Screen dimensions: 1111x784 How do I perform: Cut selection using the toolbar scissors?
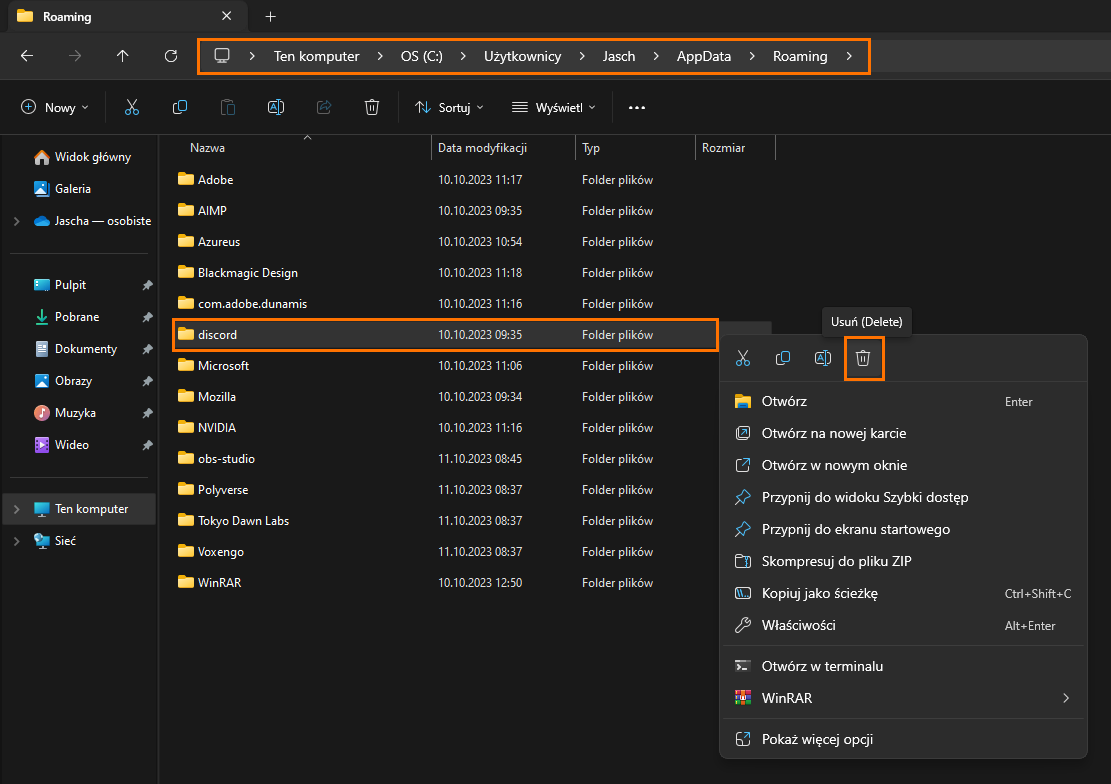tap(132, 107)
